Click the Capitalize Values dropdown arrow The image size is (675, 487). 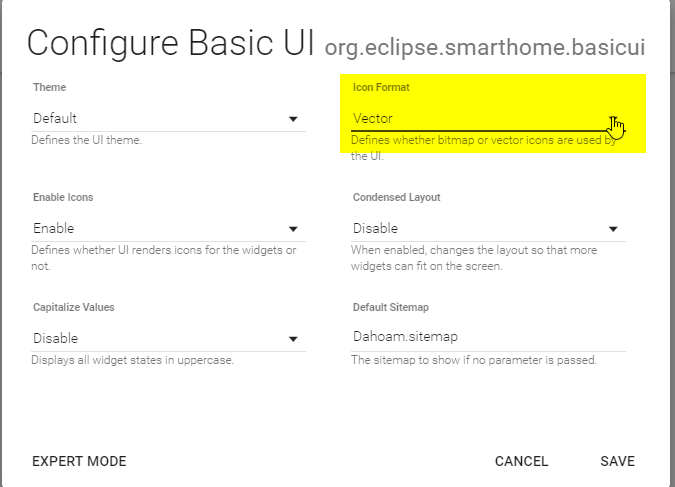[293, 339]
